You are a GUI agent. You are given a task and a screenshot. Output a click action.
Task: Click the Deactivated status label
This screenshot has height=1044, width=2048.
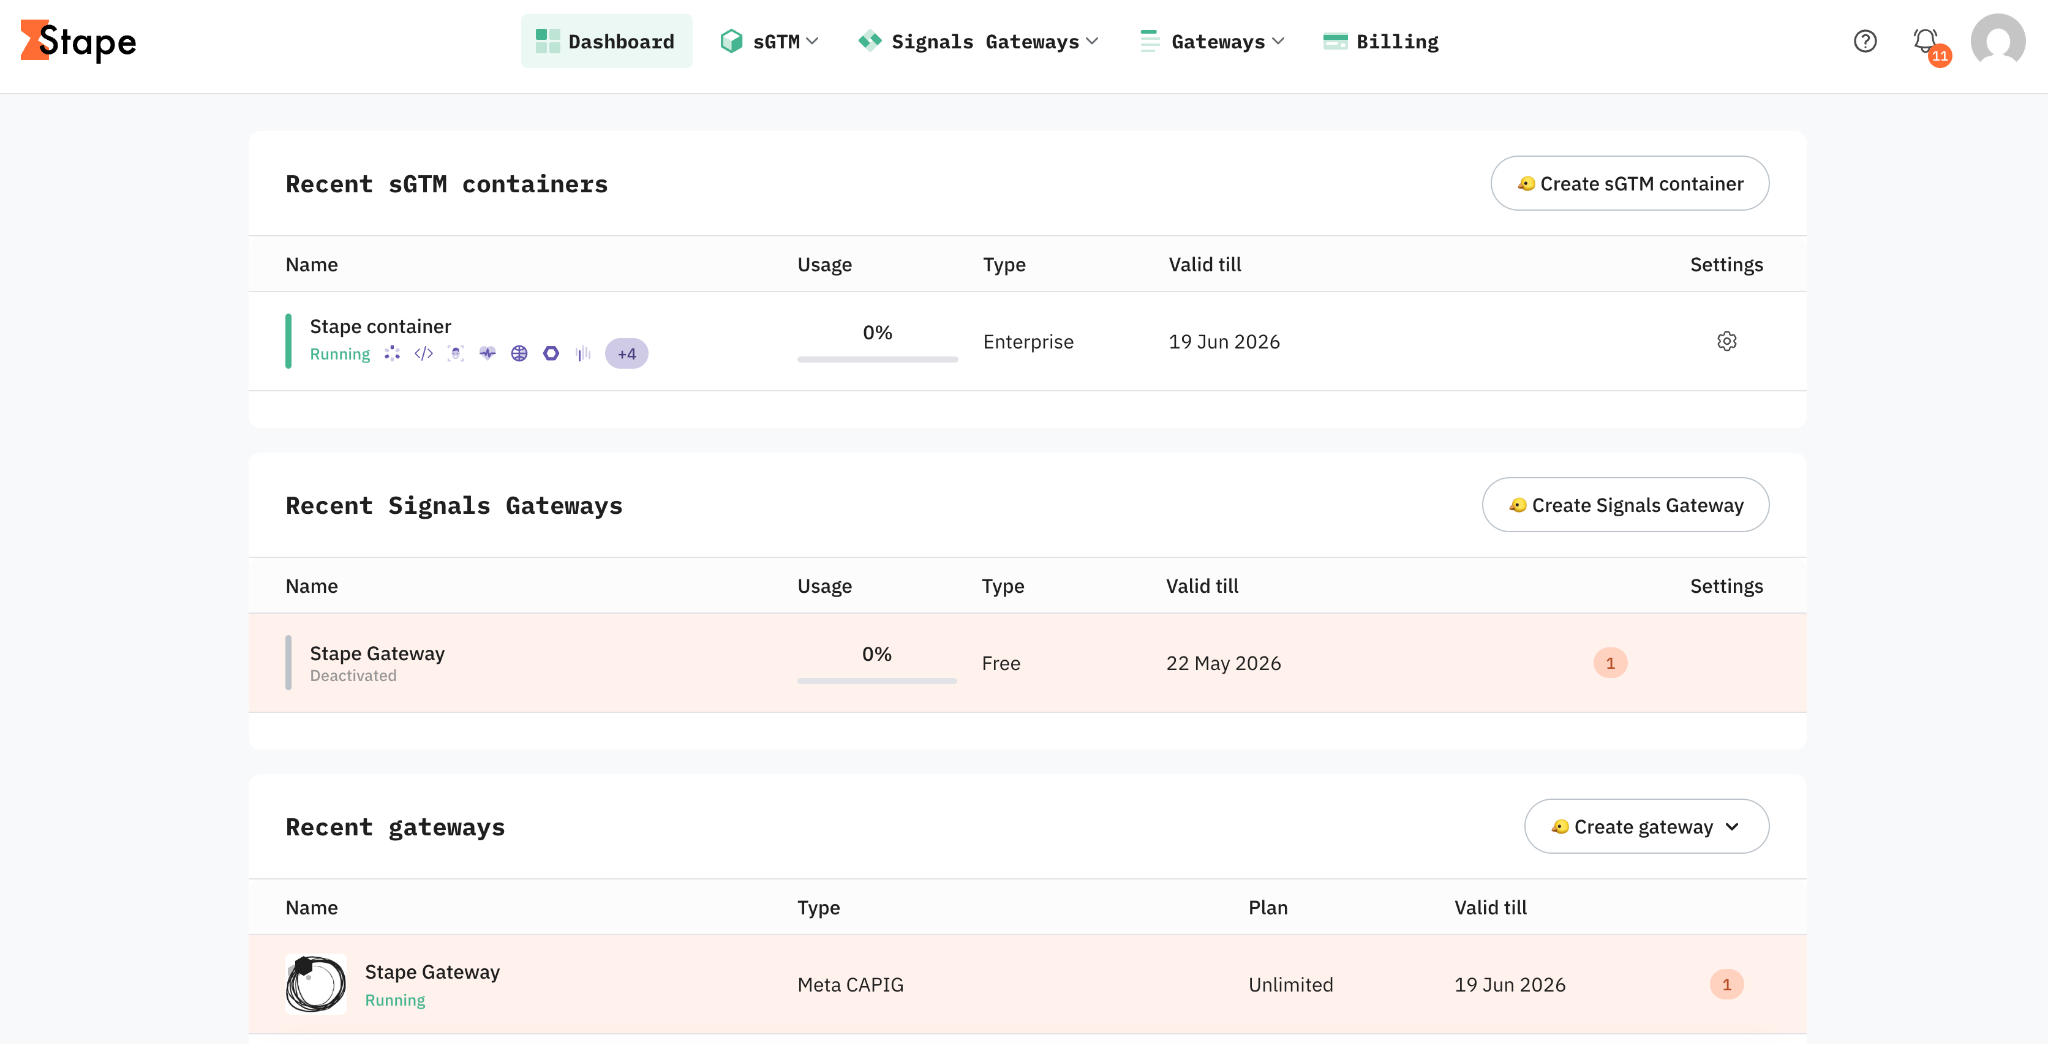(x=353, y=676)
